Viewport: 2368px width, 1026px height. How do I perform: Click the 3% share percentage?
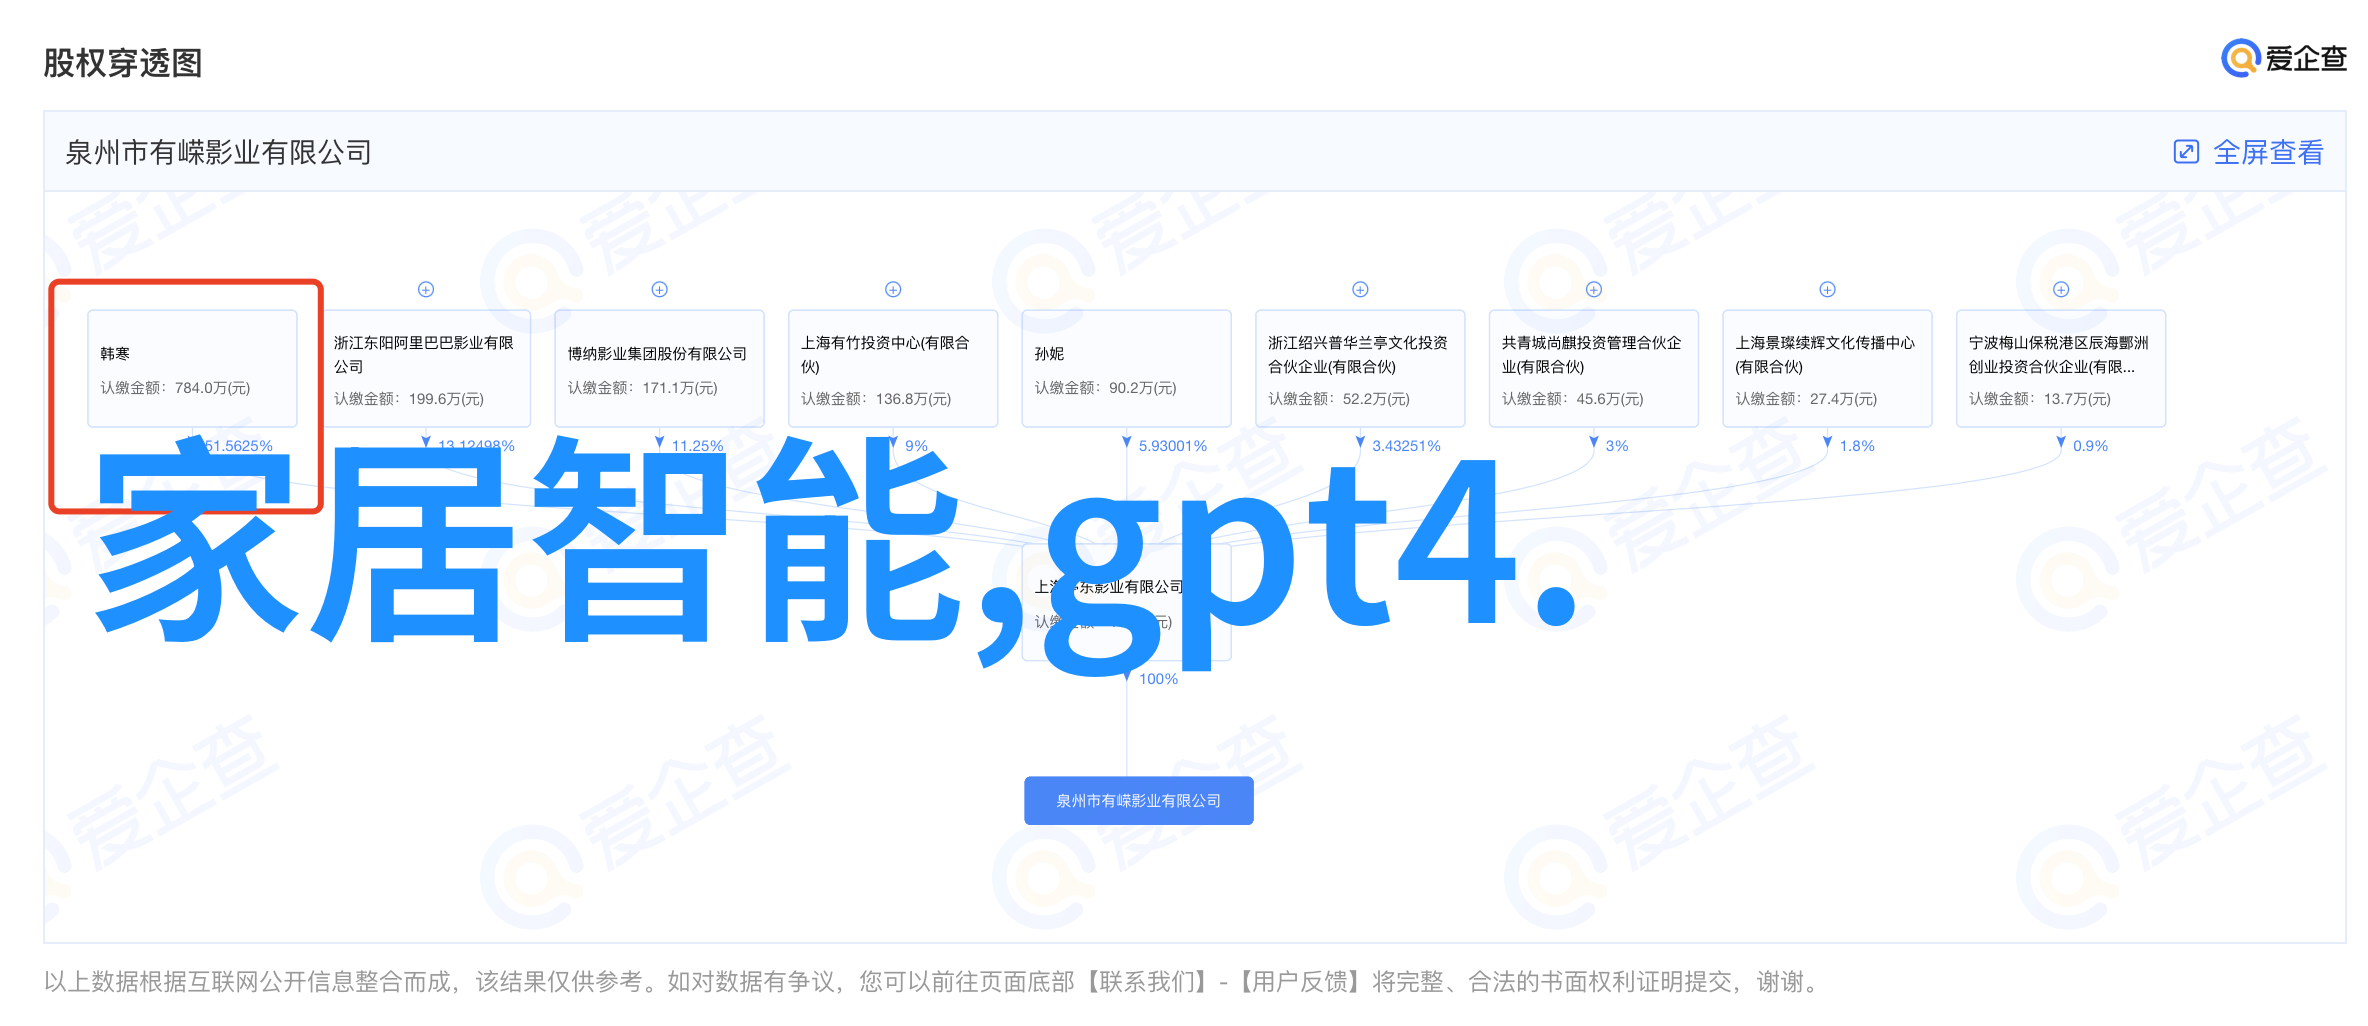[x=1617, y=446]
